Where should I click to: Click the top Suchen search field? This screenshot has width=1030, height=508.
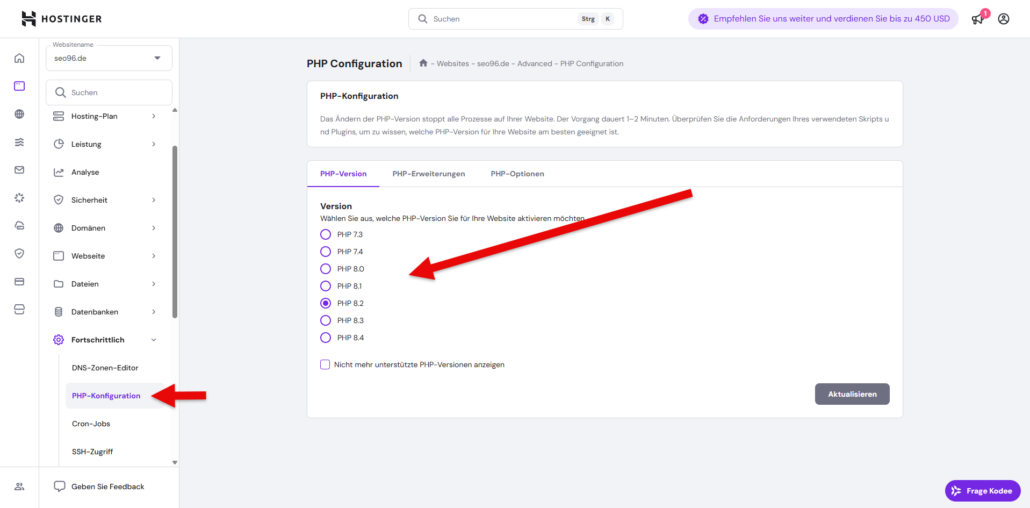(x=516, y=19)
